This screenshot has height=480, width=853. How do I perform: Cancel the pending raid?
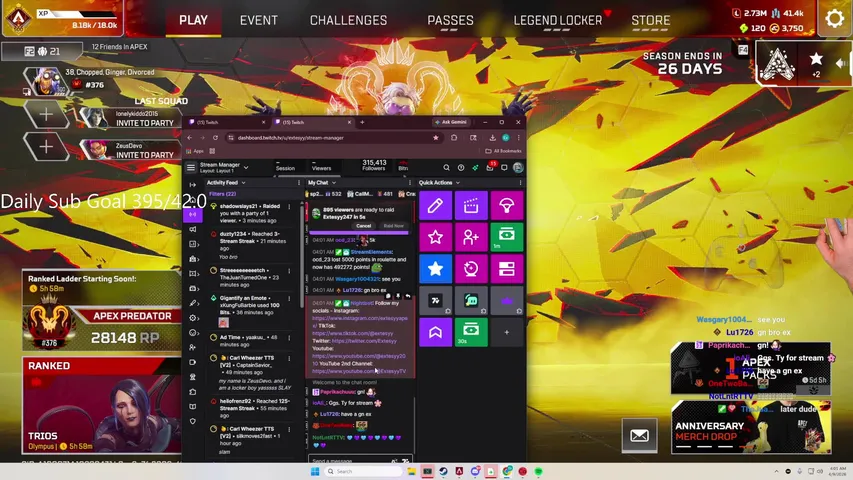363,226
